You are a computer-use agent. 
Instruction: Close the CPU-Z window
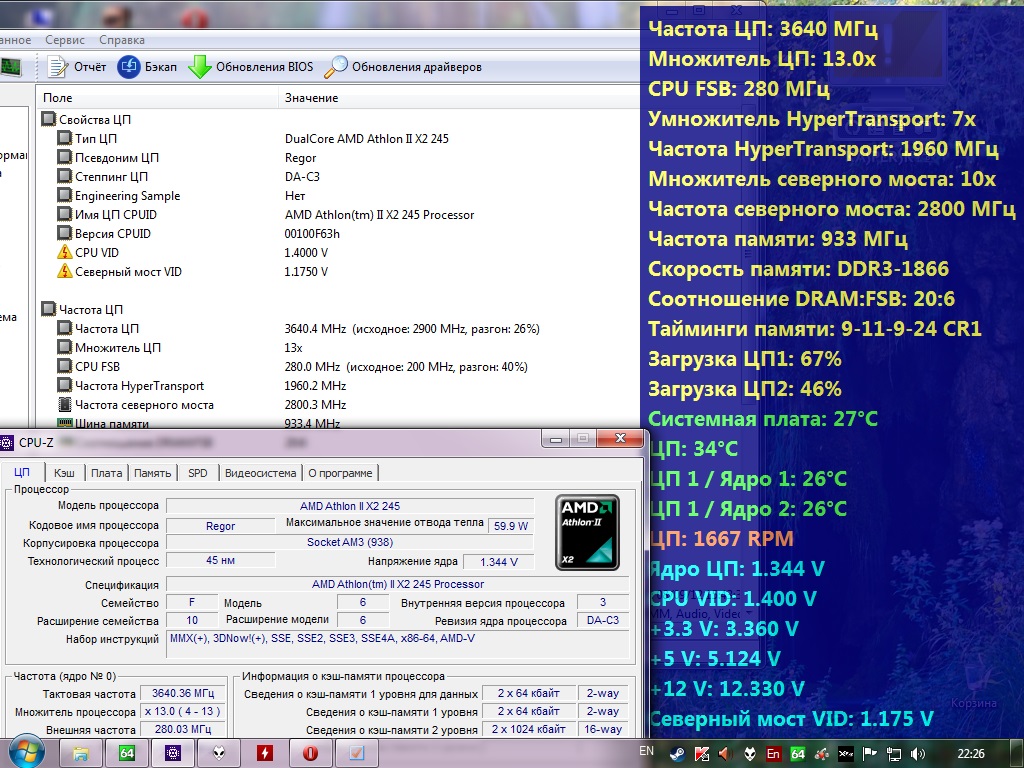click(620, 439)
